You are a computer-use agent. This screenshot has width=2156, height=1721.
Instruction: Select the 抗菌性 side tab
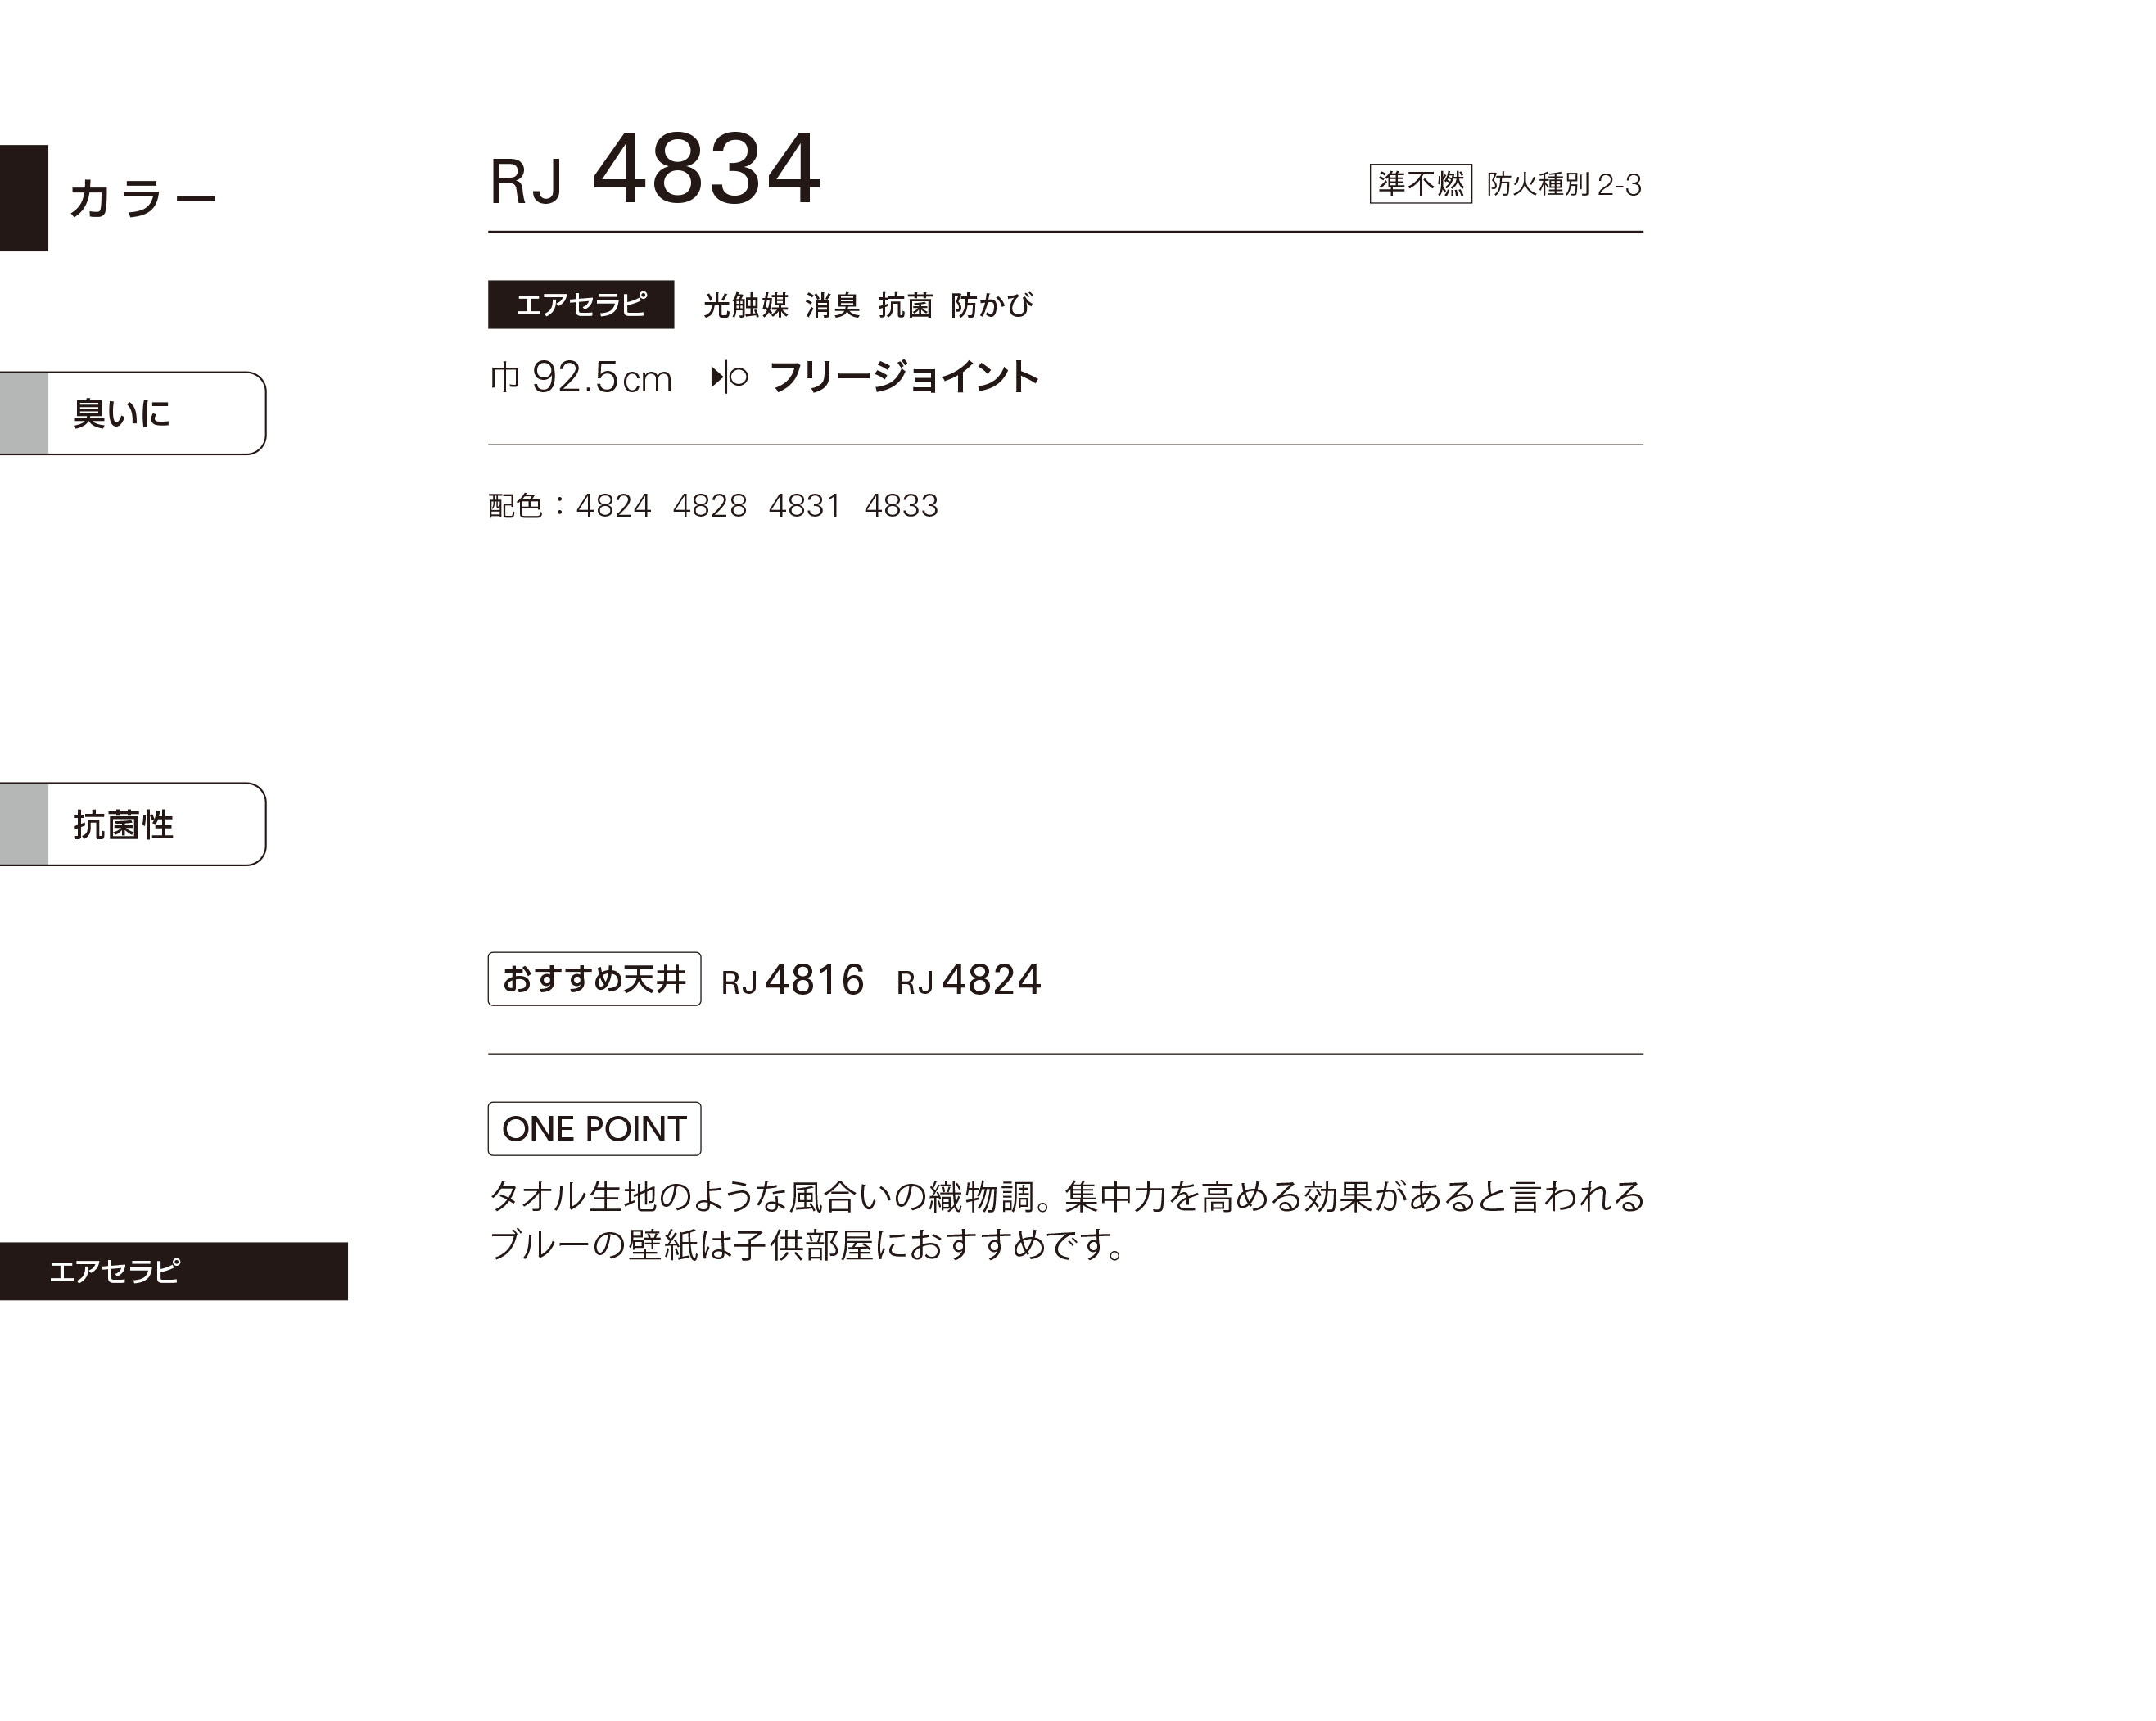[x=133, y=824]
